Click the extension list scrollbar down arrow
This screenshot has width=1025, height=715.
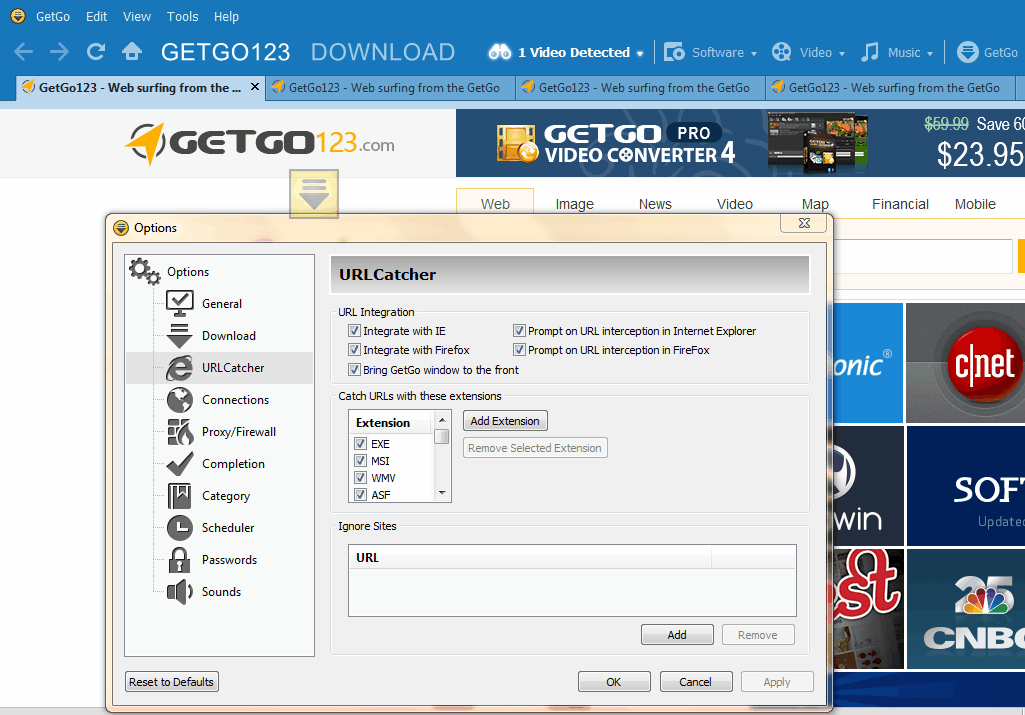pos(442,493)
